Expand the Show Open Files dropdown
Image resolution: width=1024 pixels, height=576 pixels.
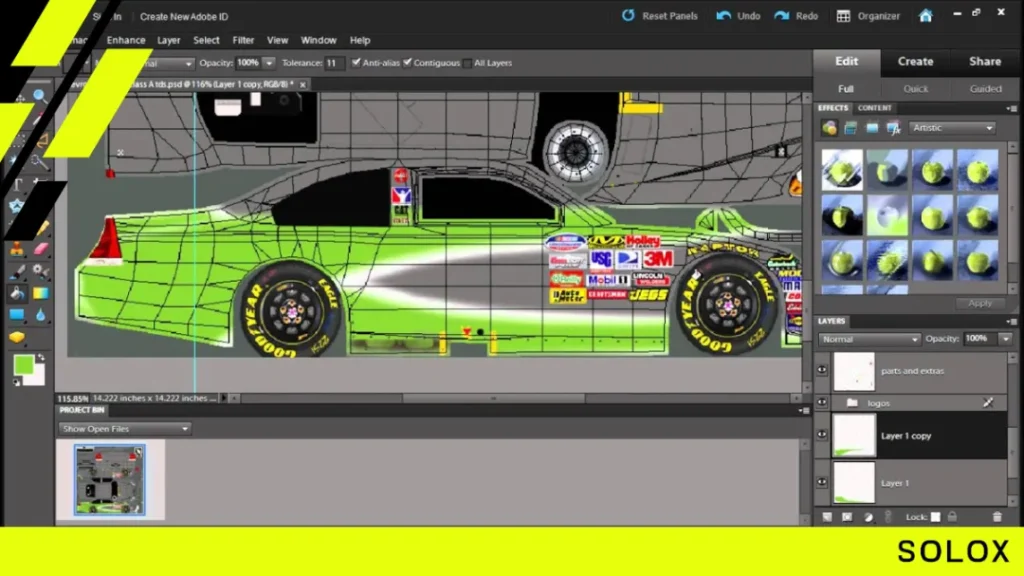pyautogui.click(x=124, y=429)
